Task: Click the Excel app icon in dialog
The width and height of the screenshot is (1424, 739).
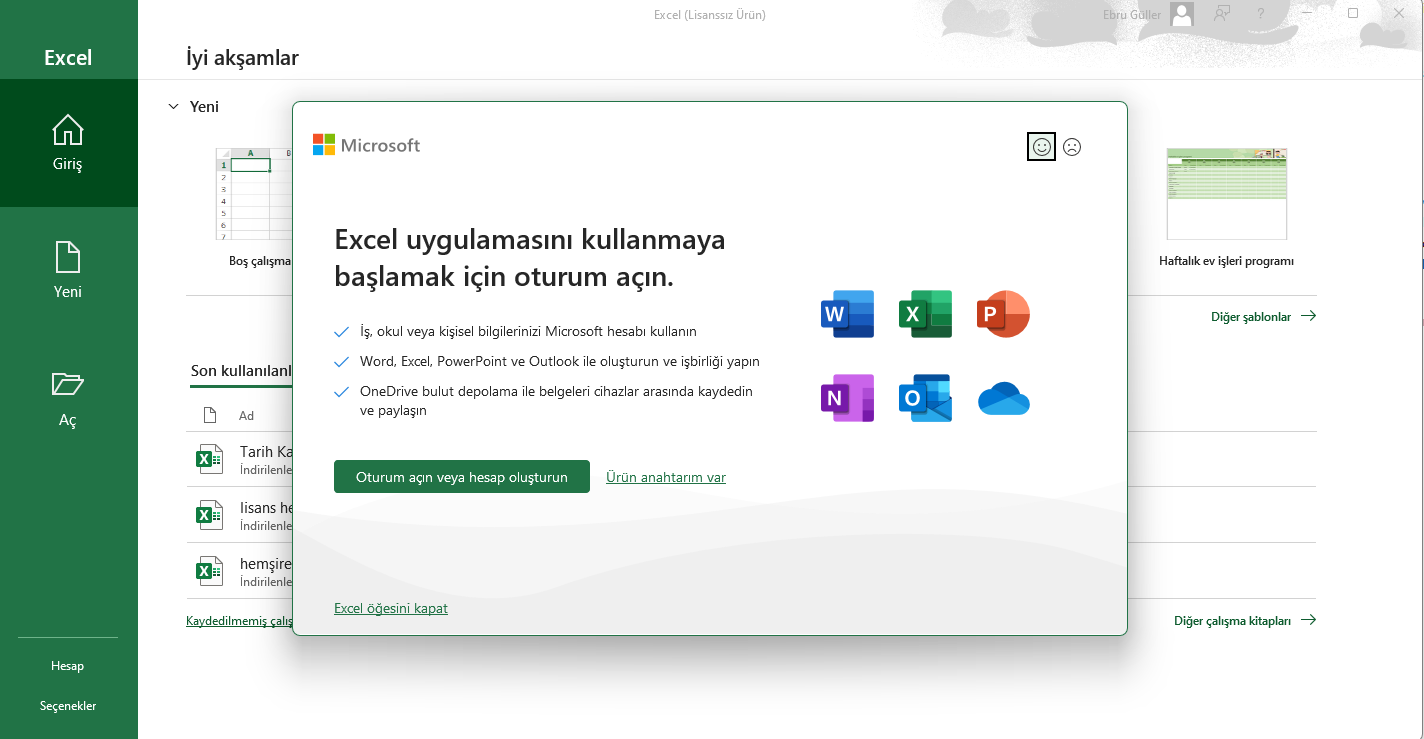Action: tap(925, 314)
